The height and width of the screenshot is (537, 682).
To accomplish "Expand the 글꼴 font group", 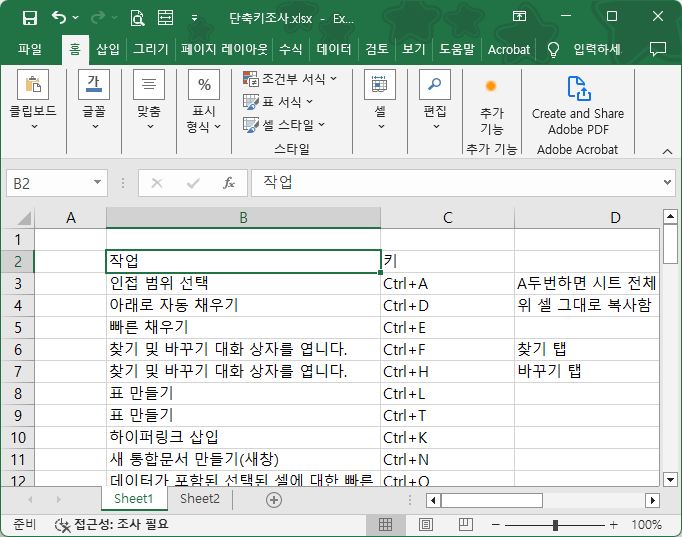I will [94, 100].
